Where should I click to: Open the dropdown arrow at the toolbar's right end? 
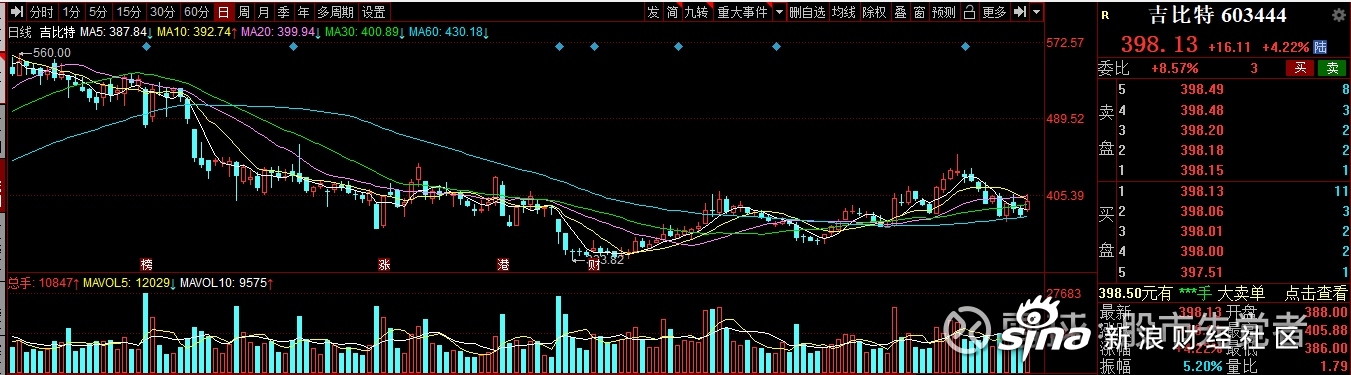(1036, 12)
